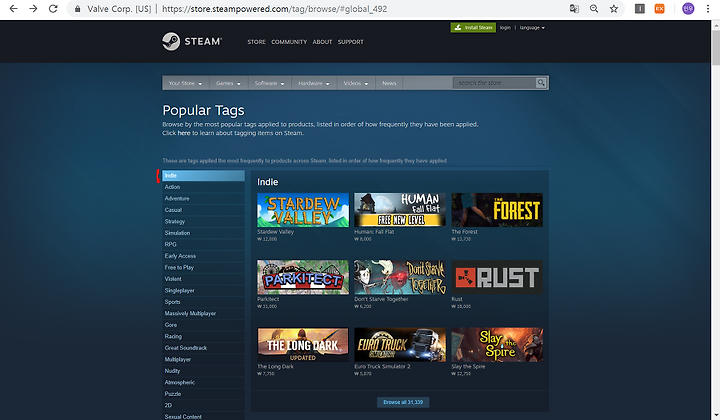
Task: Select the Multiplayer tag
Action: point(203,359)
